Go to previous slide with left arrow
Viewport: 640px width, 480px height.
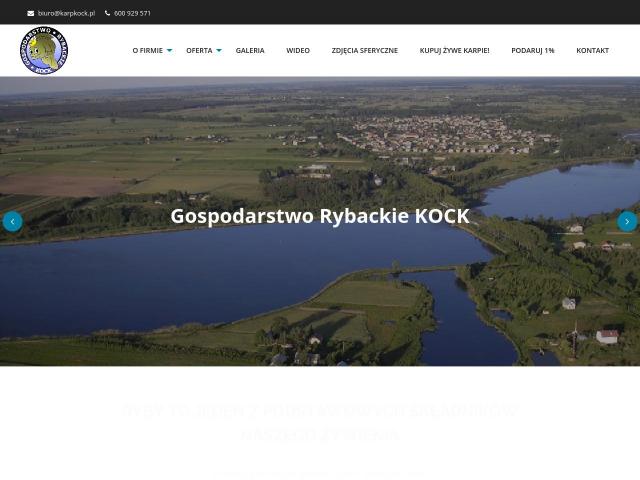[x=13, y=221]
